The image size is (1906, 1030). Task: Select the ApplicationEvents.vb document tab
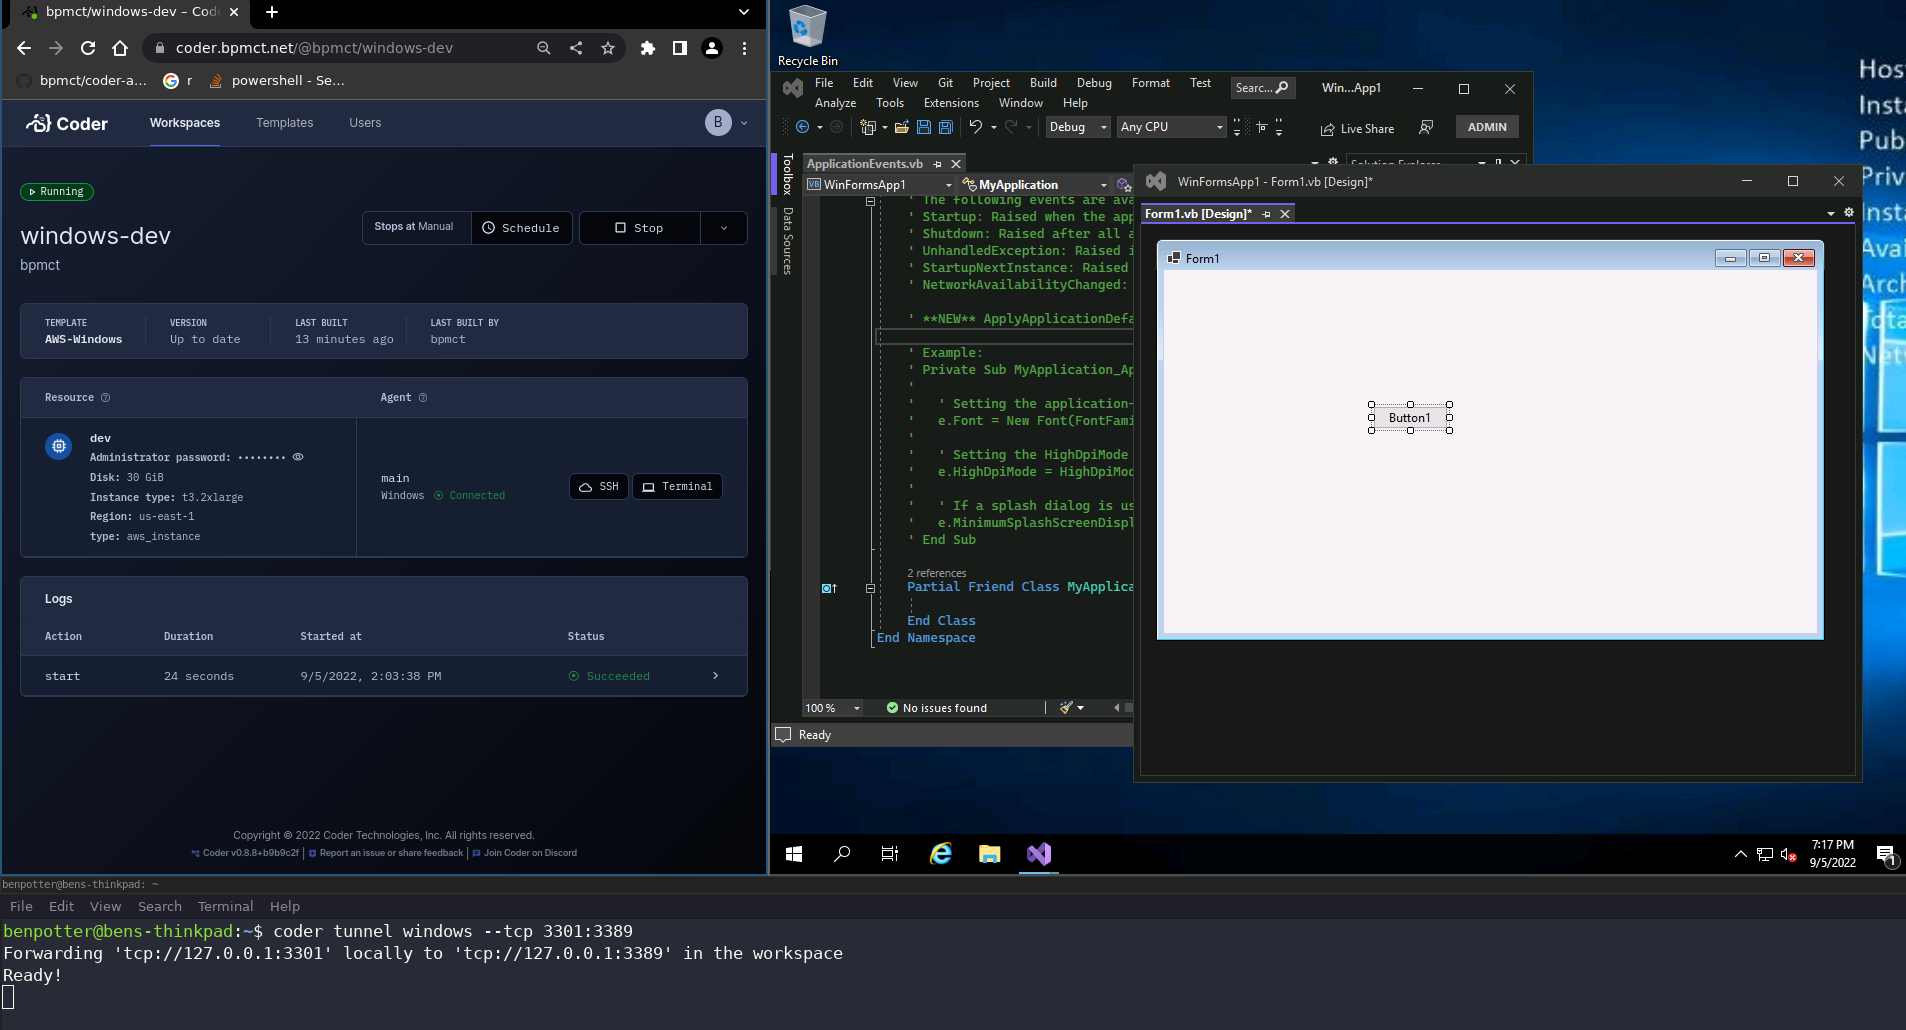[x=865, y=164]
